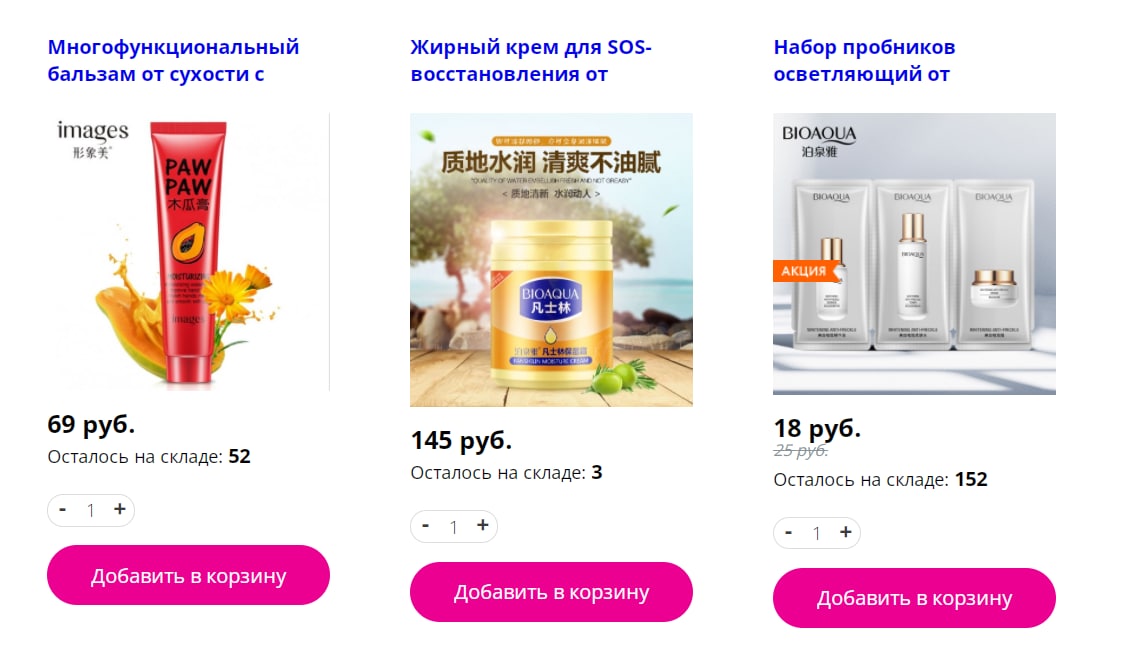Decrease quantity of the 18 руб. sample set
Viewport: 1128px width, 670px height.
click(x=788, y=533)
